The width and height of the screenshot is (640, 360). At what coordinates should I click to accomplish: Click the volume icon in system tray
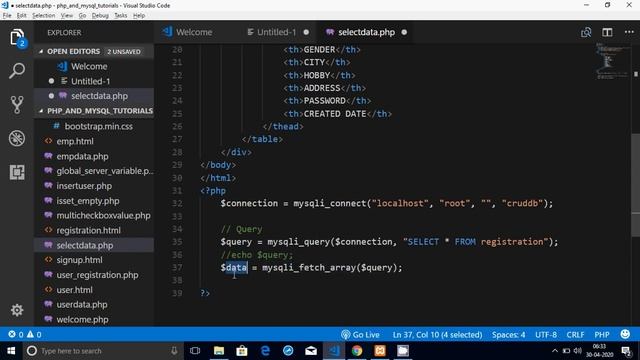tap(578, 351)
